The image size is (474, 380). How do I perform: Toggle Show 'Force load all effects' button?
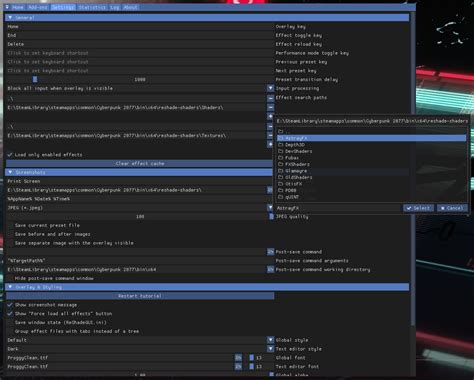(10, 314)
